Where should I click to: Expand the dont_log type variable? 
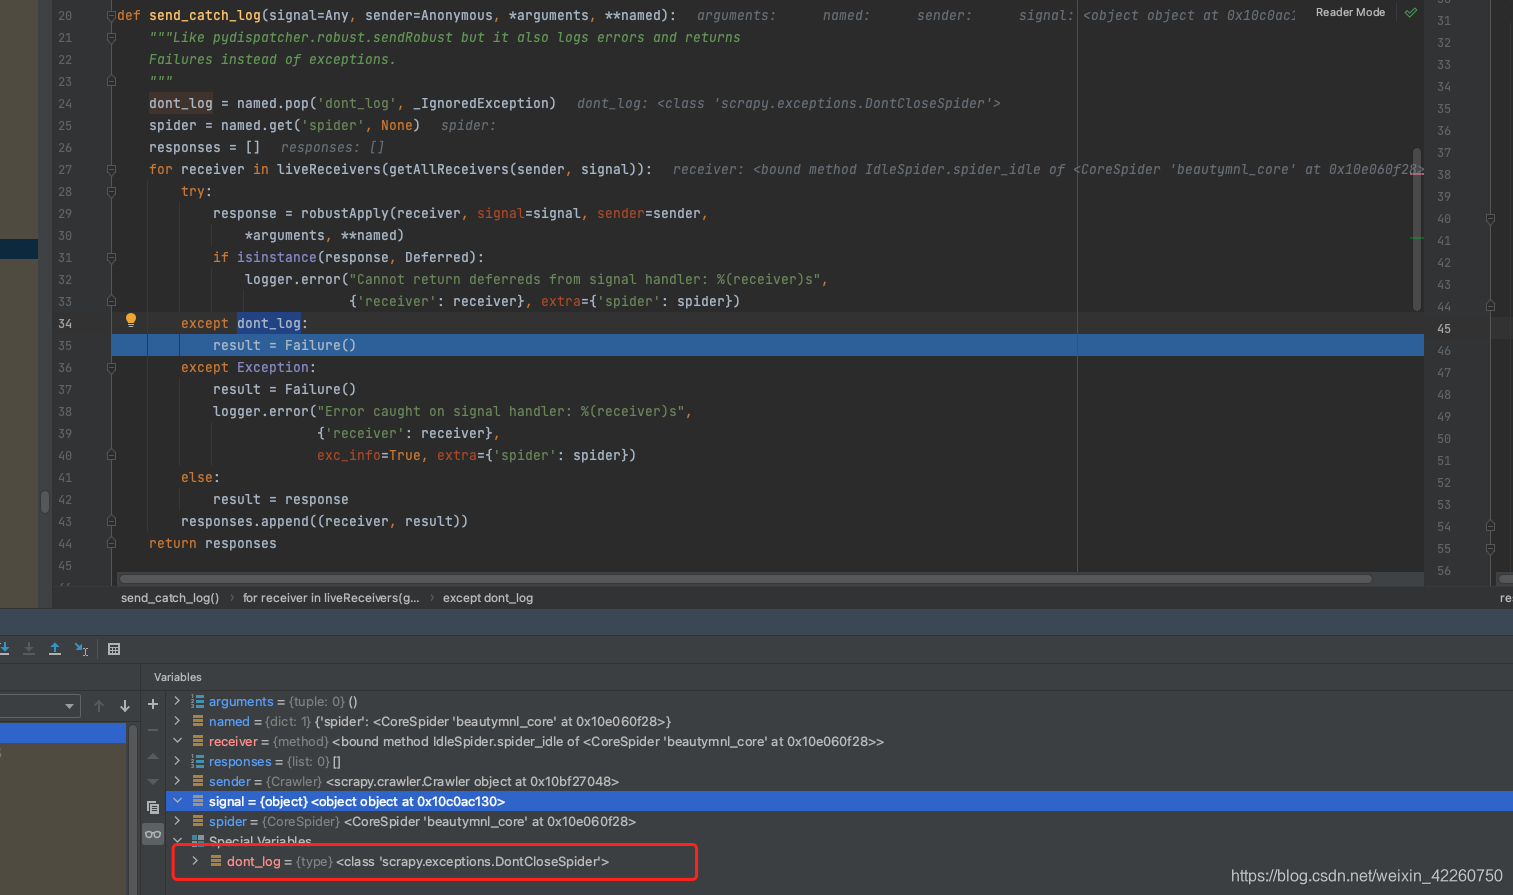(x=195, y=861)
